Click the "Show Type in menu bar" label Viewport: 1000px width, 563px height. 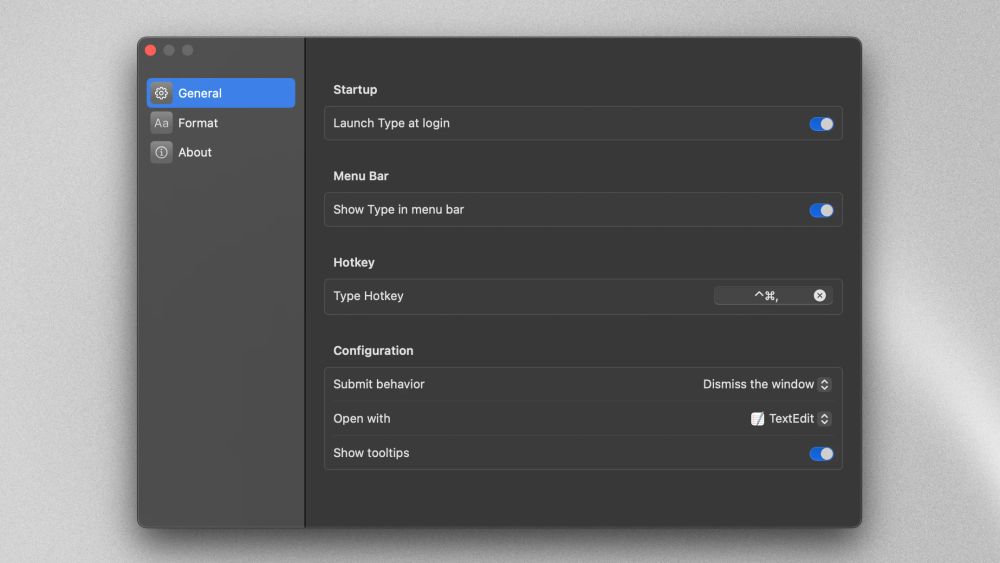coord(398,210)
